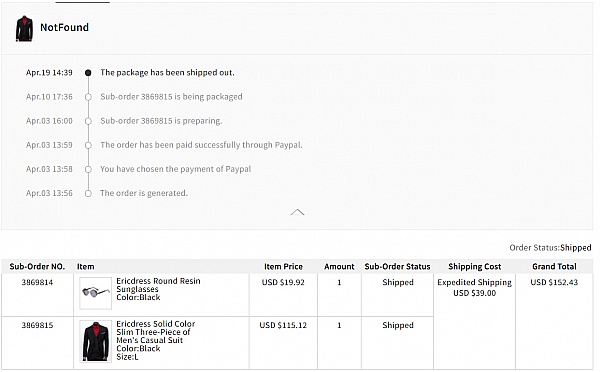Click the Grand Total USD $152.43 cell
The height and width of the screenshot is (372, 600).
coord(554,282)
